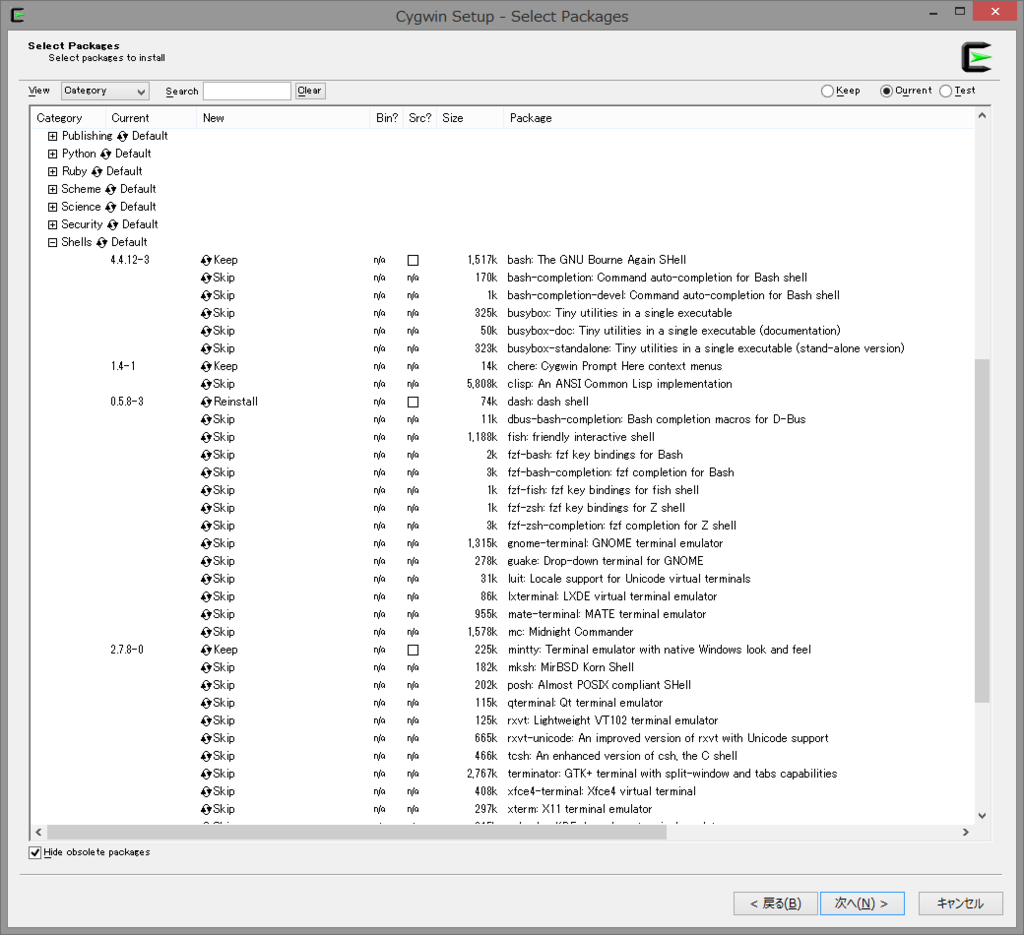The width and height of the screenshot is (1024, 935).
Task: Click the 戻る(B) back button
Action: [775, 904]
